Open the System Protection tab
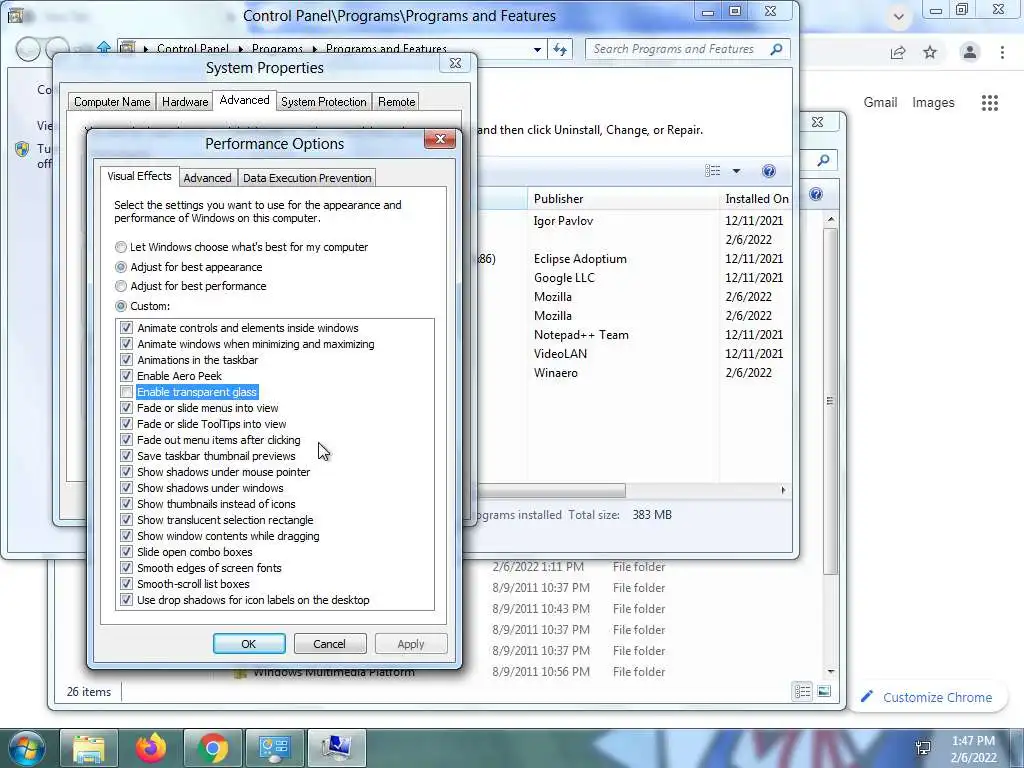This screenshot has width=1024, height=768. pyautogui.click(x=323, y=102)
